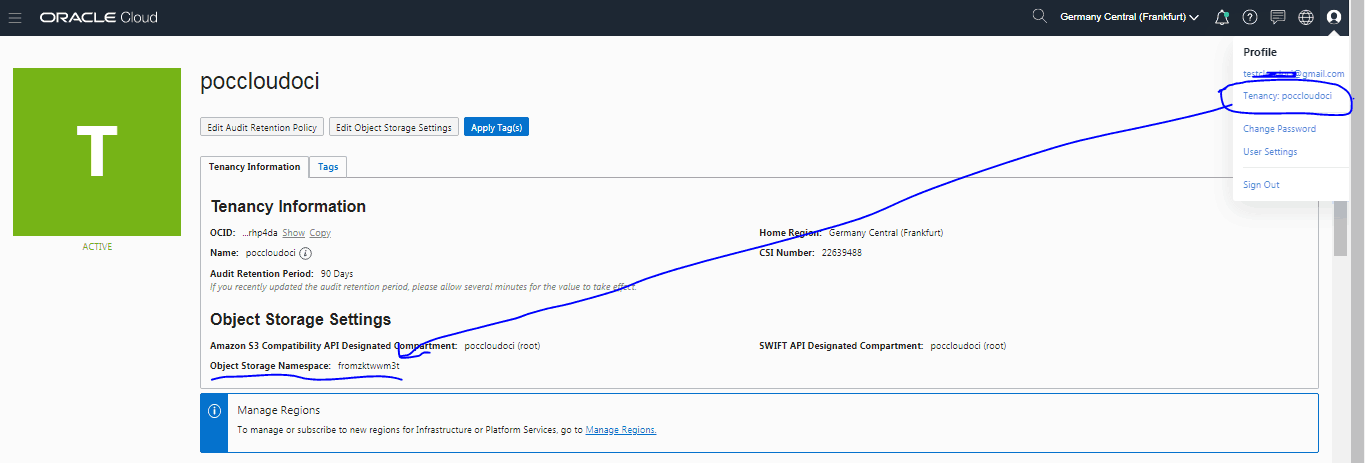
Task: Open the search magnifier icon
Action: tap(1040, 17)
